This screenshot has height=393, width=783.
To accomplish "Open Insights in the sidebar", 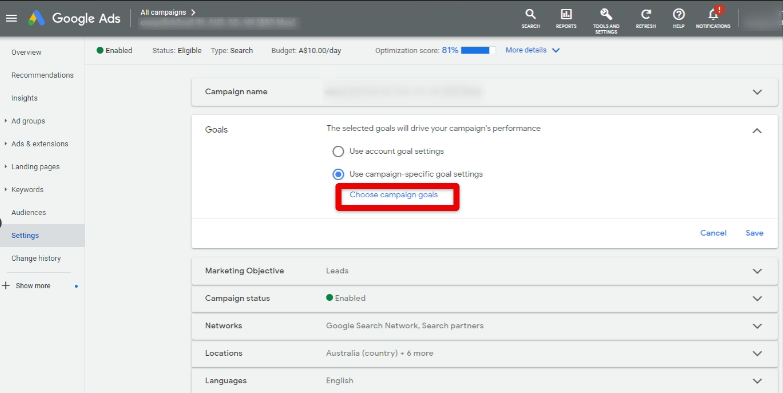I will click(x=24, y=98).
